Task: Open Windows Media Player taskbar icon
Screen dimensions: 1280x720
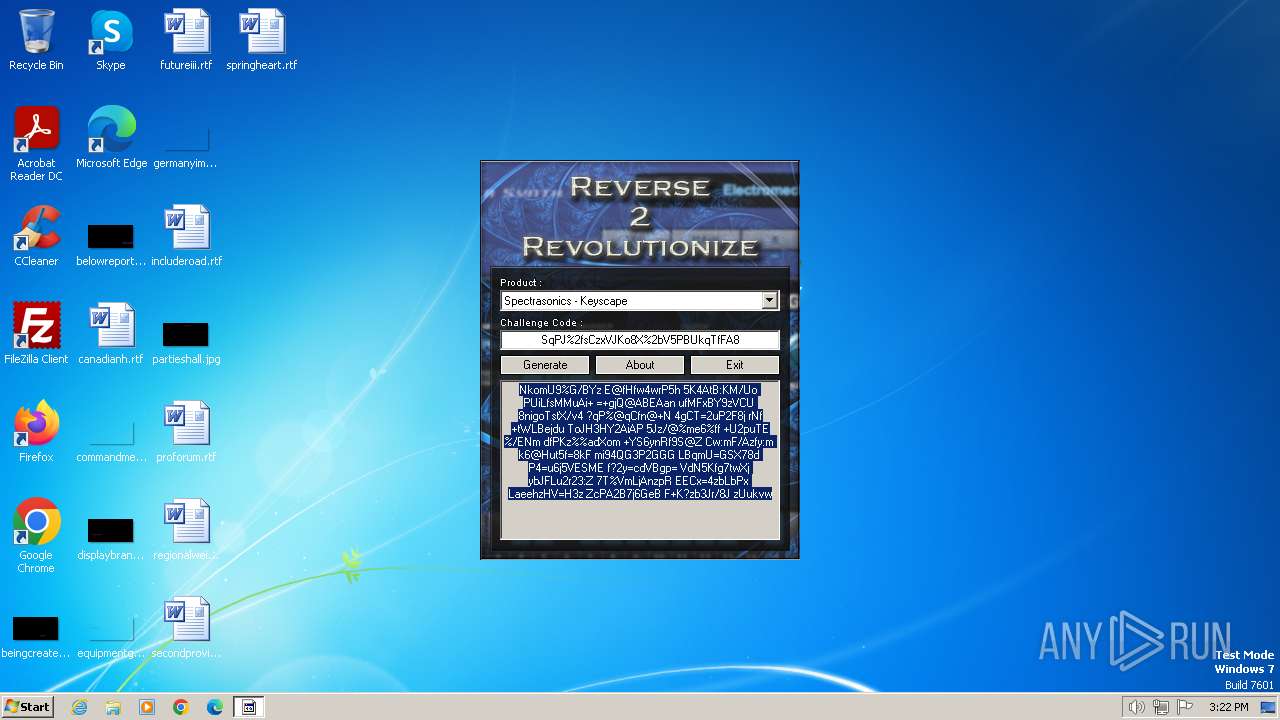Action: [x=147, y=707]
